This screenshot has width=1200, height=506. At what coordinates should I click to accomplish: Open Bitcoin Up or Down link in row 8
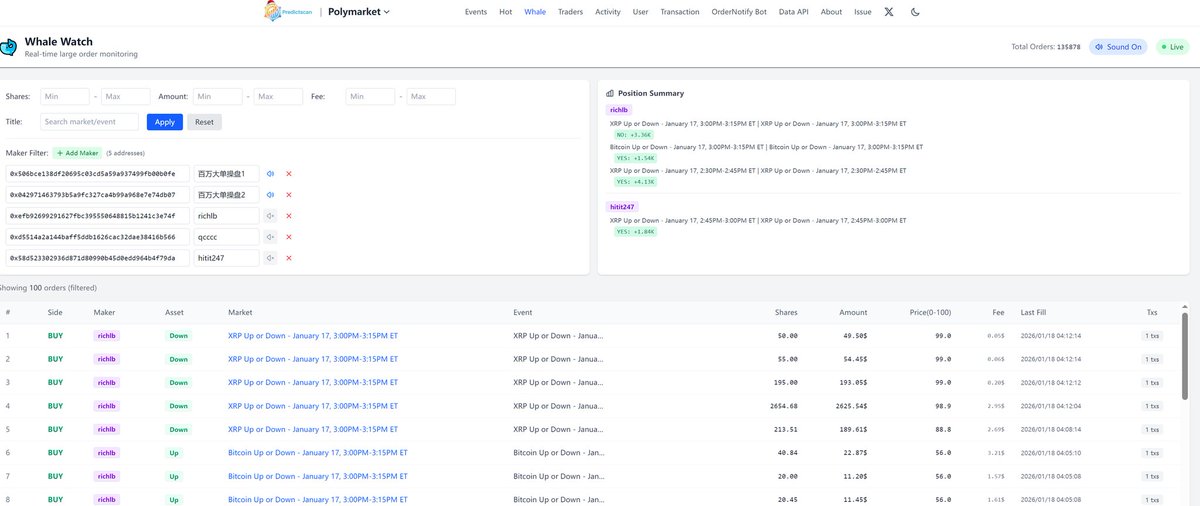pos(318,499)
